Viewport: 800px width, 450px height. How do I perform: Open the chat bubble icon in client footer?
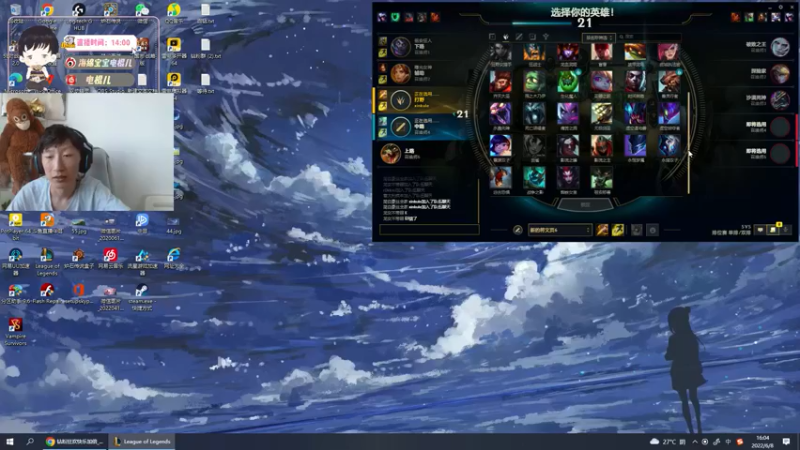760,230
